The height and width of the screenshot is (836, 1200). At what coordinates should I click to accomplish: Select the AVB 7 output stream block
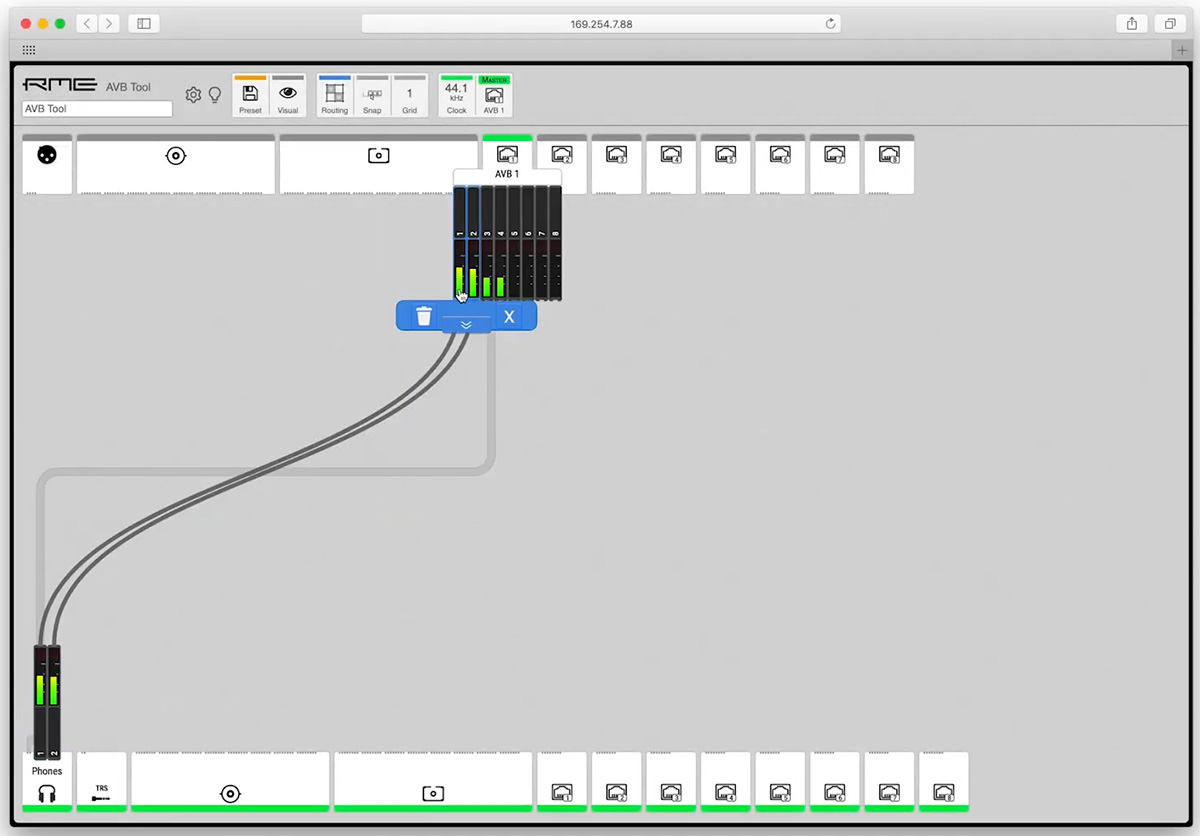click(889, 781)
